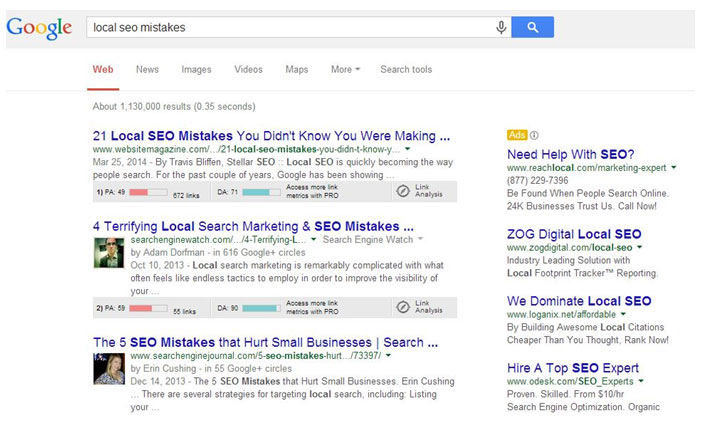705x432 pixels.
Task: Click the www.loganix.net/affordable URL
Action: [x=562, y=314]
